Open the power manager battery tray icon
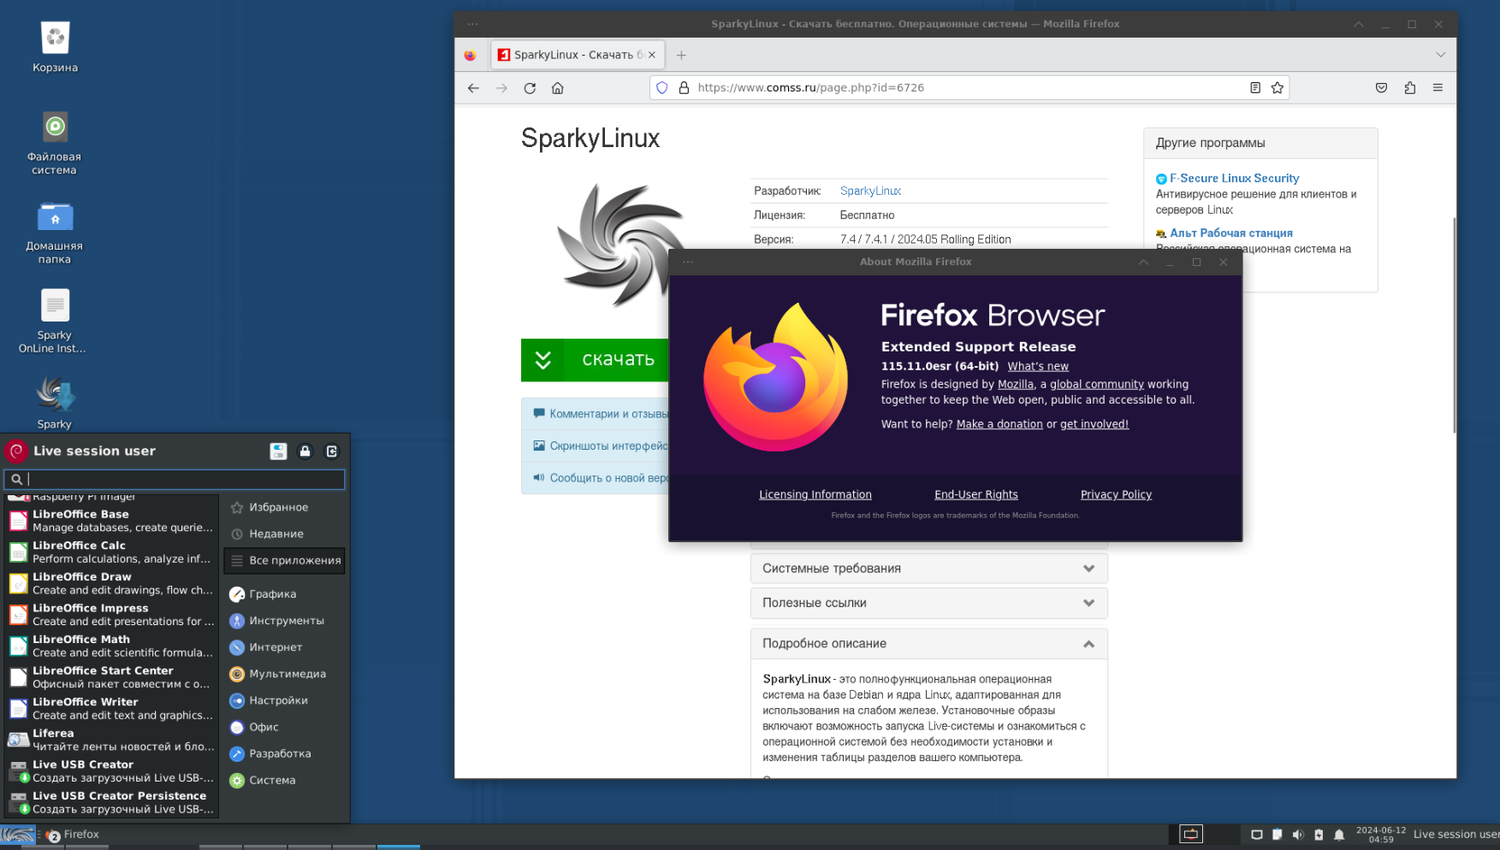Screen dimensions: 1500x850 pyautogui.click(x=1318, y=835)
